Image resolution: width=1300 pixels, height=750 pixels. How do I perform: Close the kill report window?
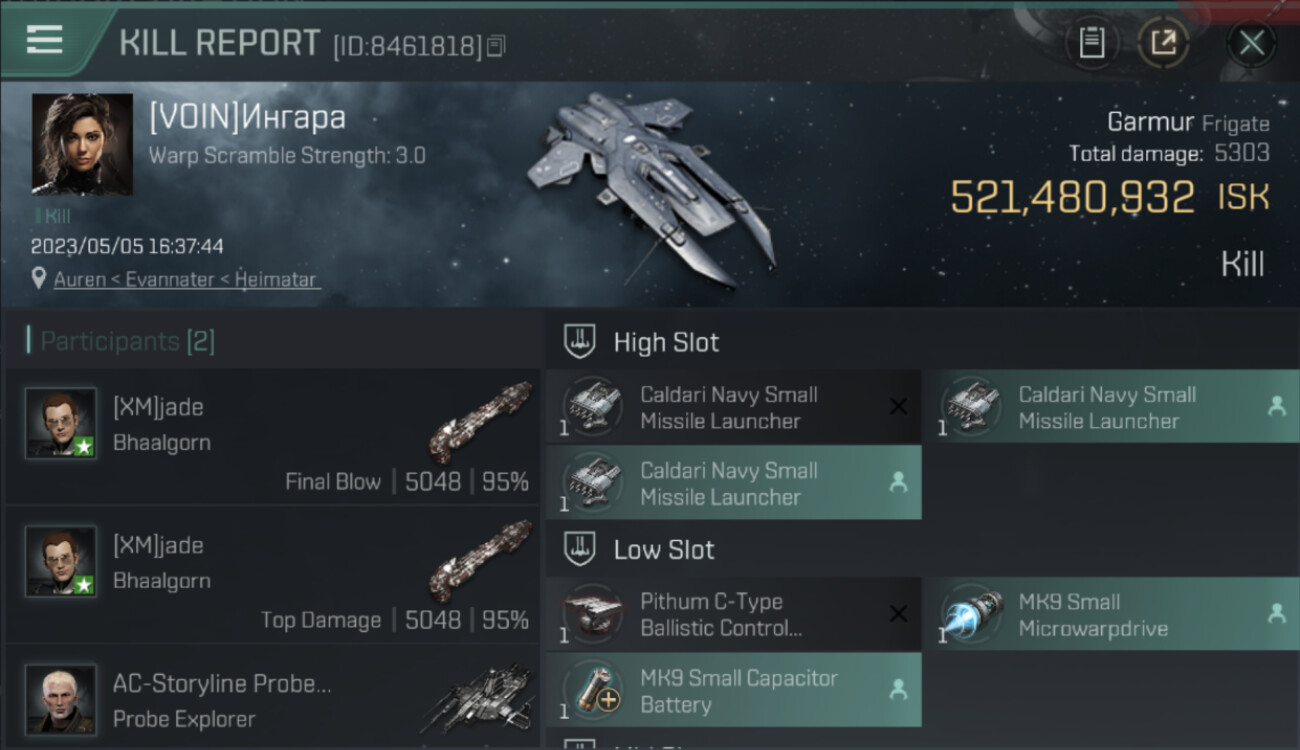[1251, 43]
